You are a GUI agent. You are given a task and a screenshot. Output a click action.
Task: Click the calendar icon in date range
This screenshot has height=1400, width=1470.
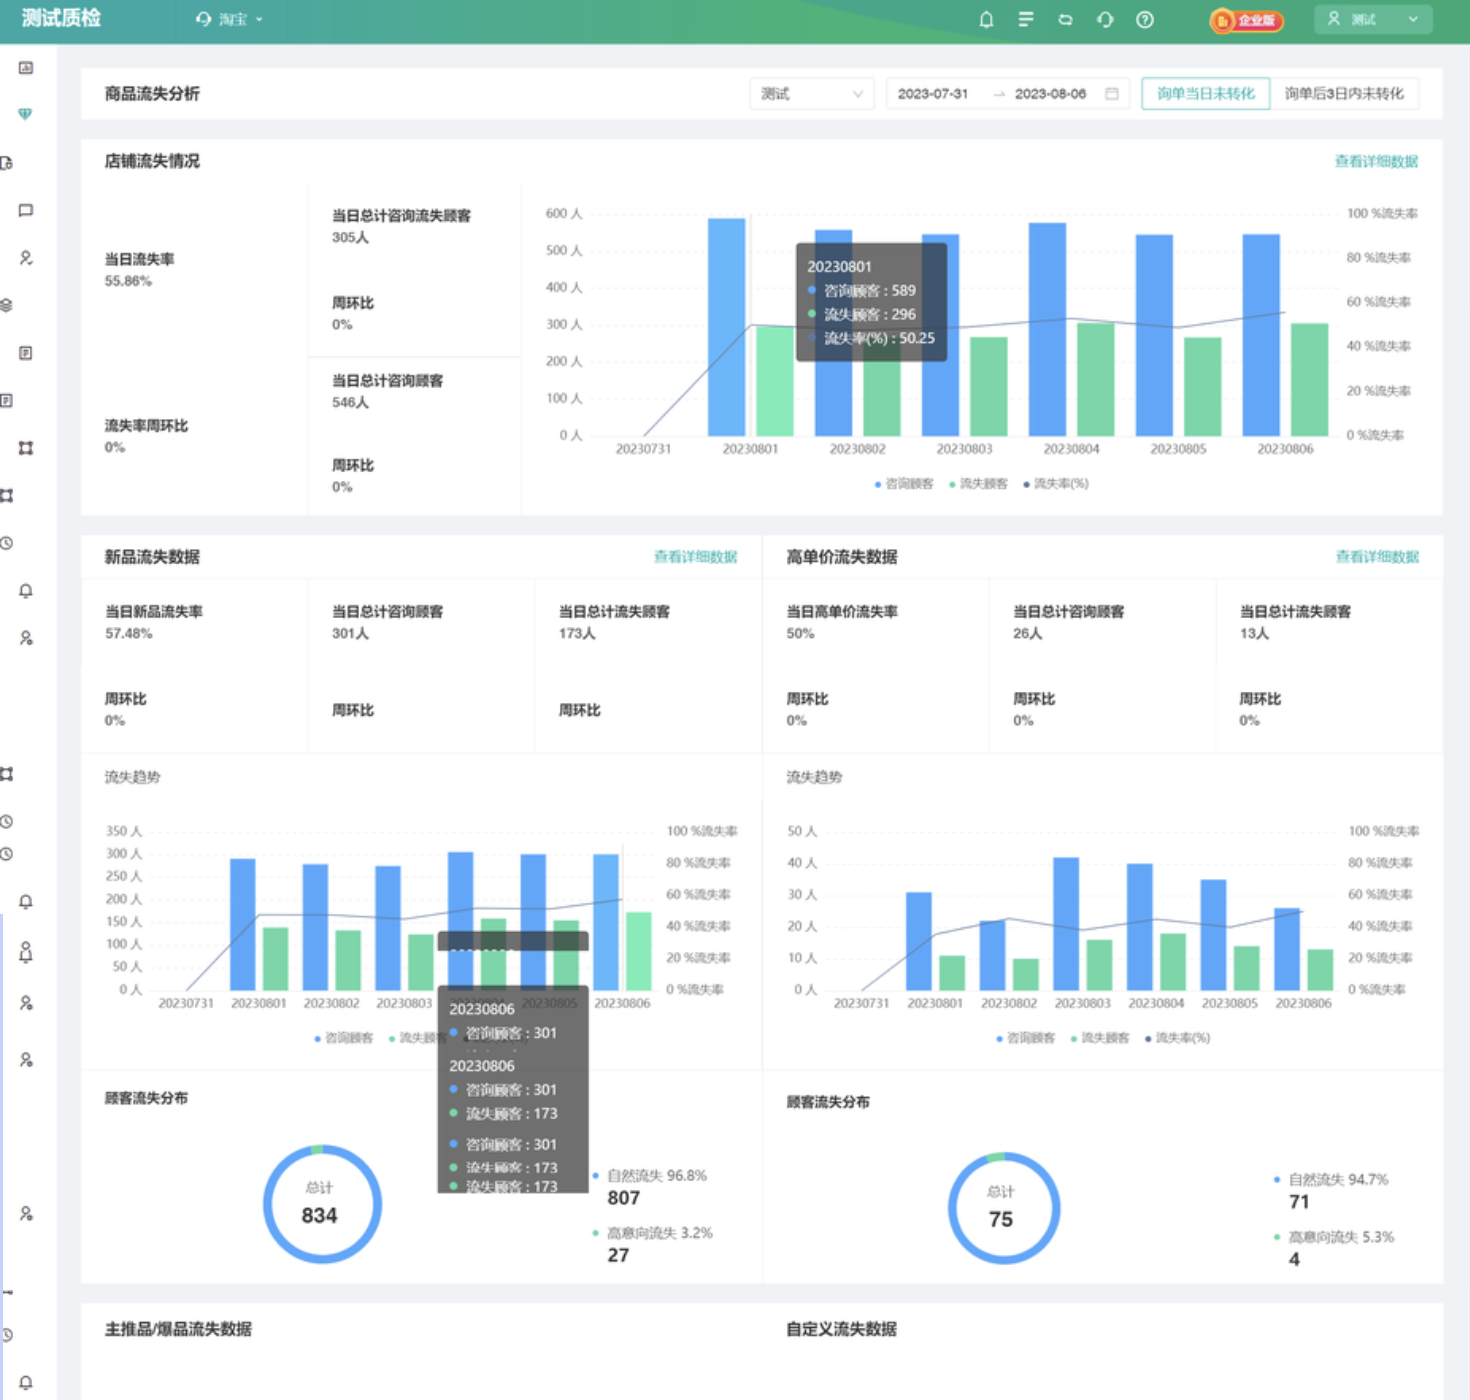(x=1111, y=94)
